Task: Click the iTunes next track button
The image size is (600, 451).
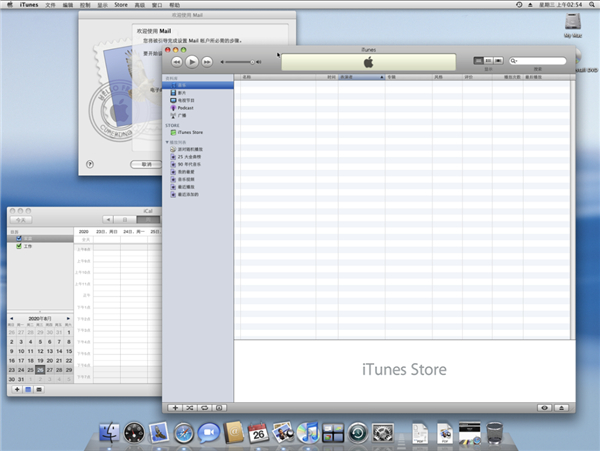Action: 207,62
